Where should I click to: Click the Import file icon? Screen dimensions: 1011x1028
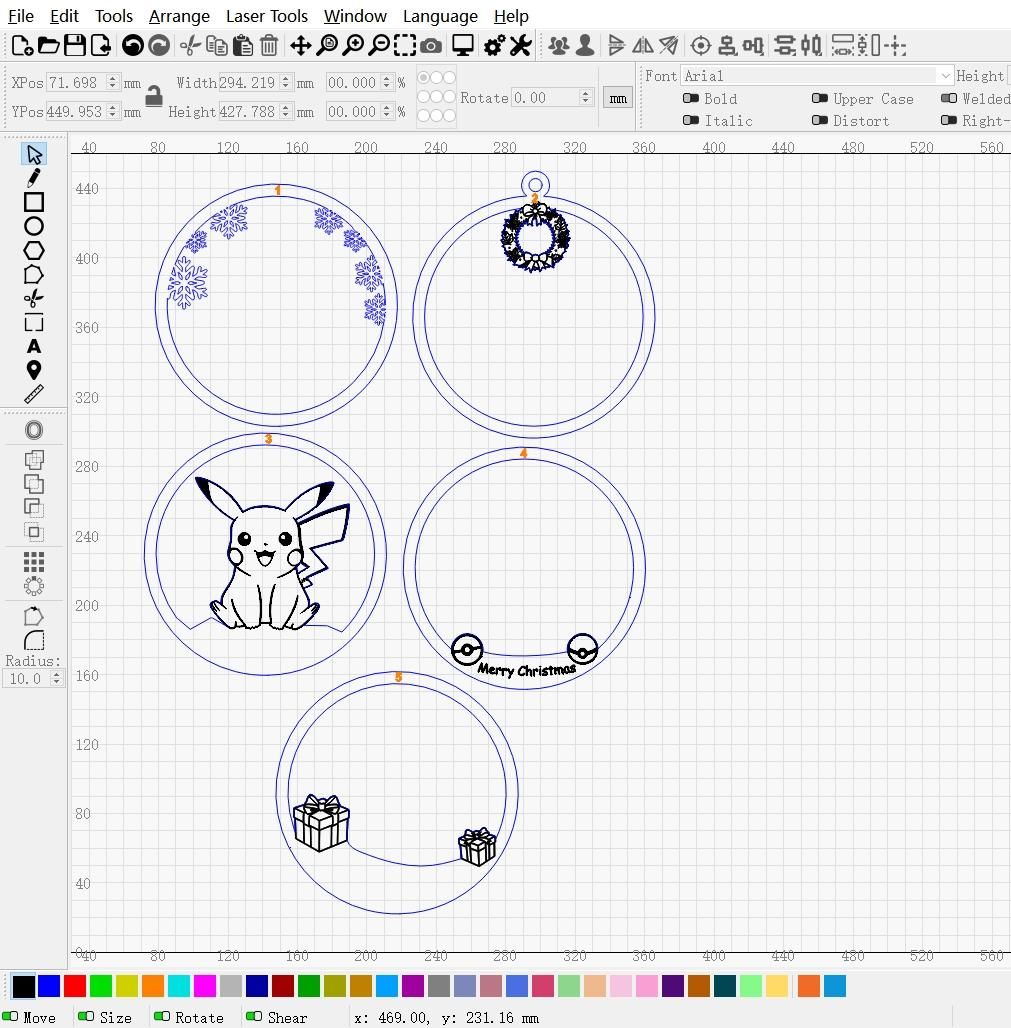pos(101,45)
